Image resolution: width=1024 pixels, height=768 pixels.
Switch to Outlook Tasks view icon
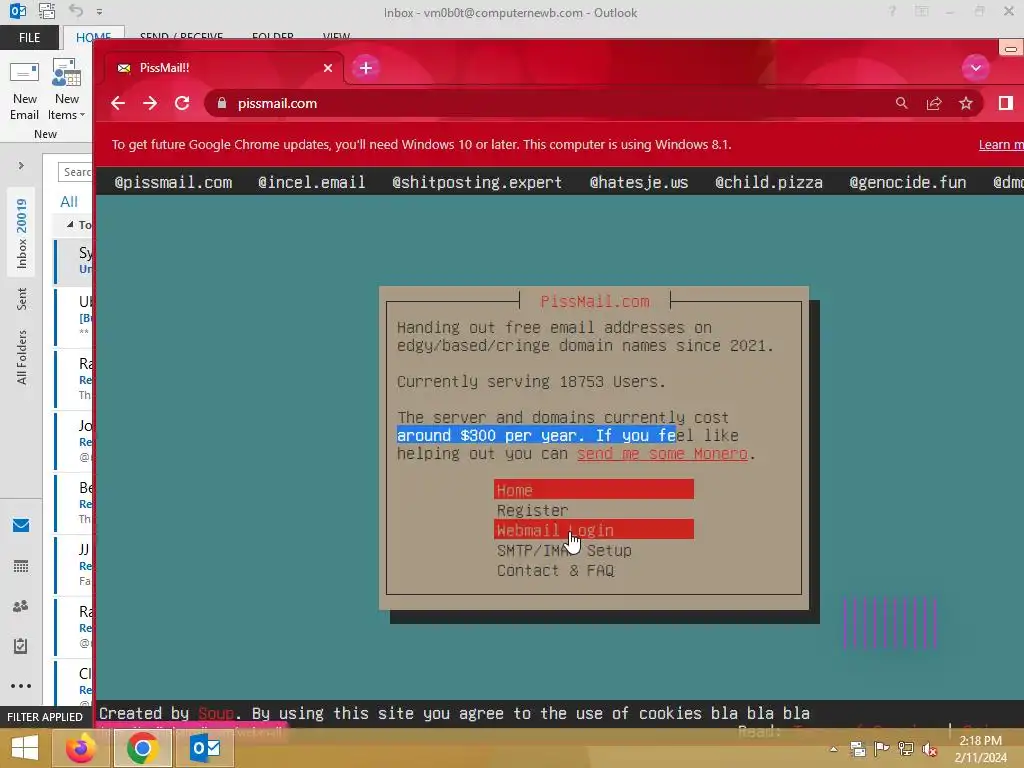[x=21, y=646]
